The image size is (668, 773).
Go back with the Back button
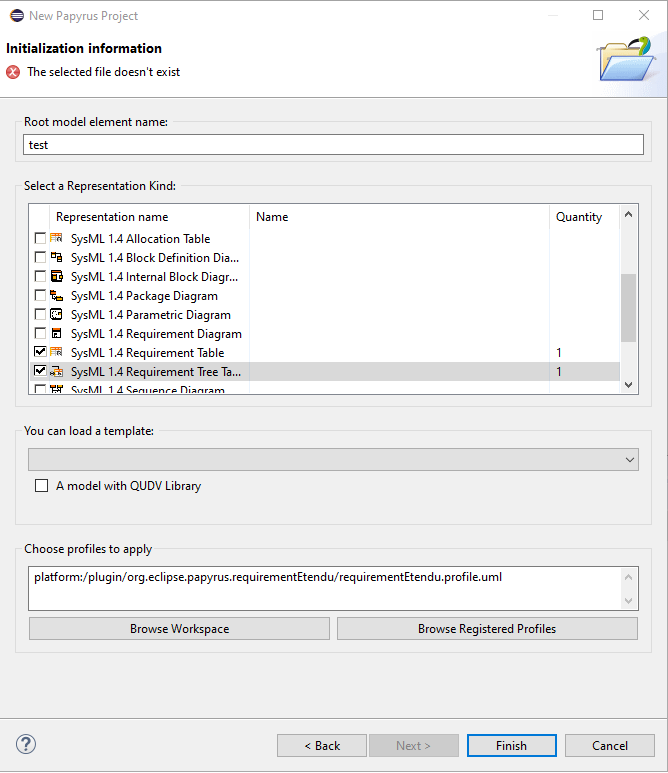(322, 746)
